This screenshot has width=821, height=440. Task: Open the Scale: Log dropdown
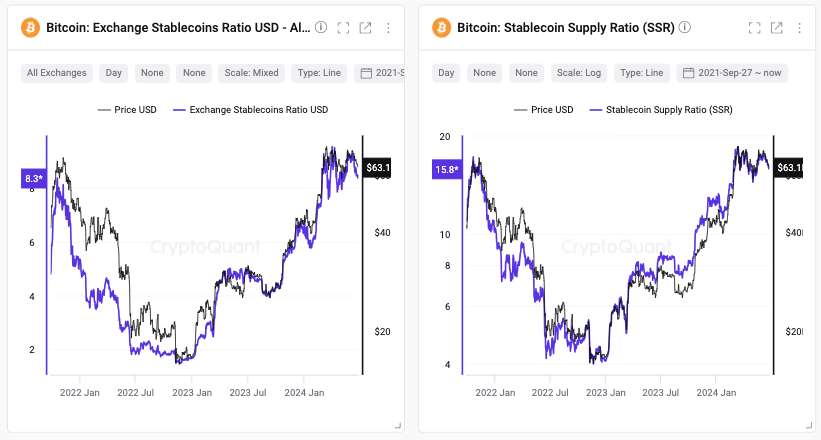[578, 73]
